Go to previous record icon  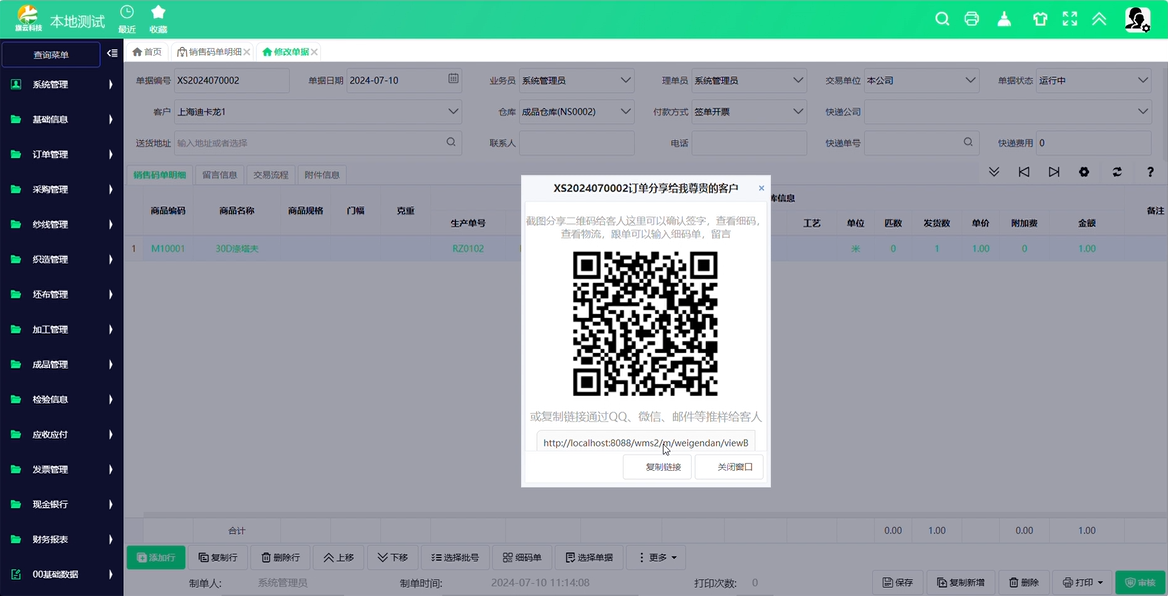(1023, 171)
